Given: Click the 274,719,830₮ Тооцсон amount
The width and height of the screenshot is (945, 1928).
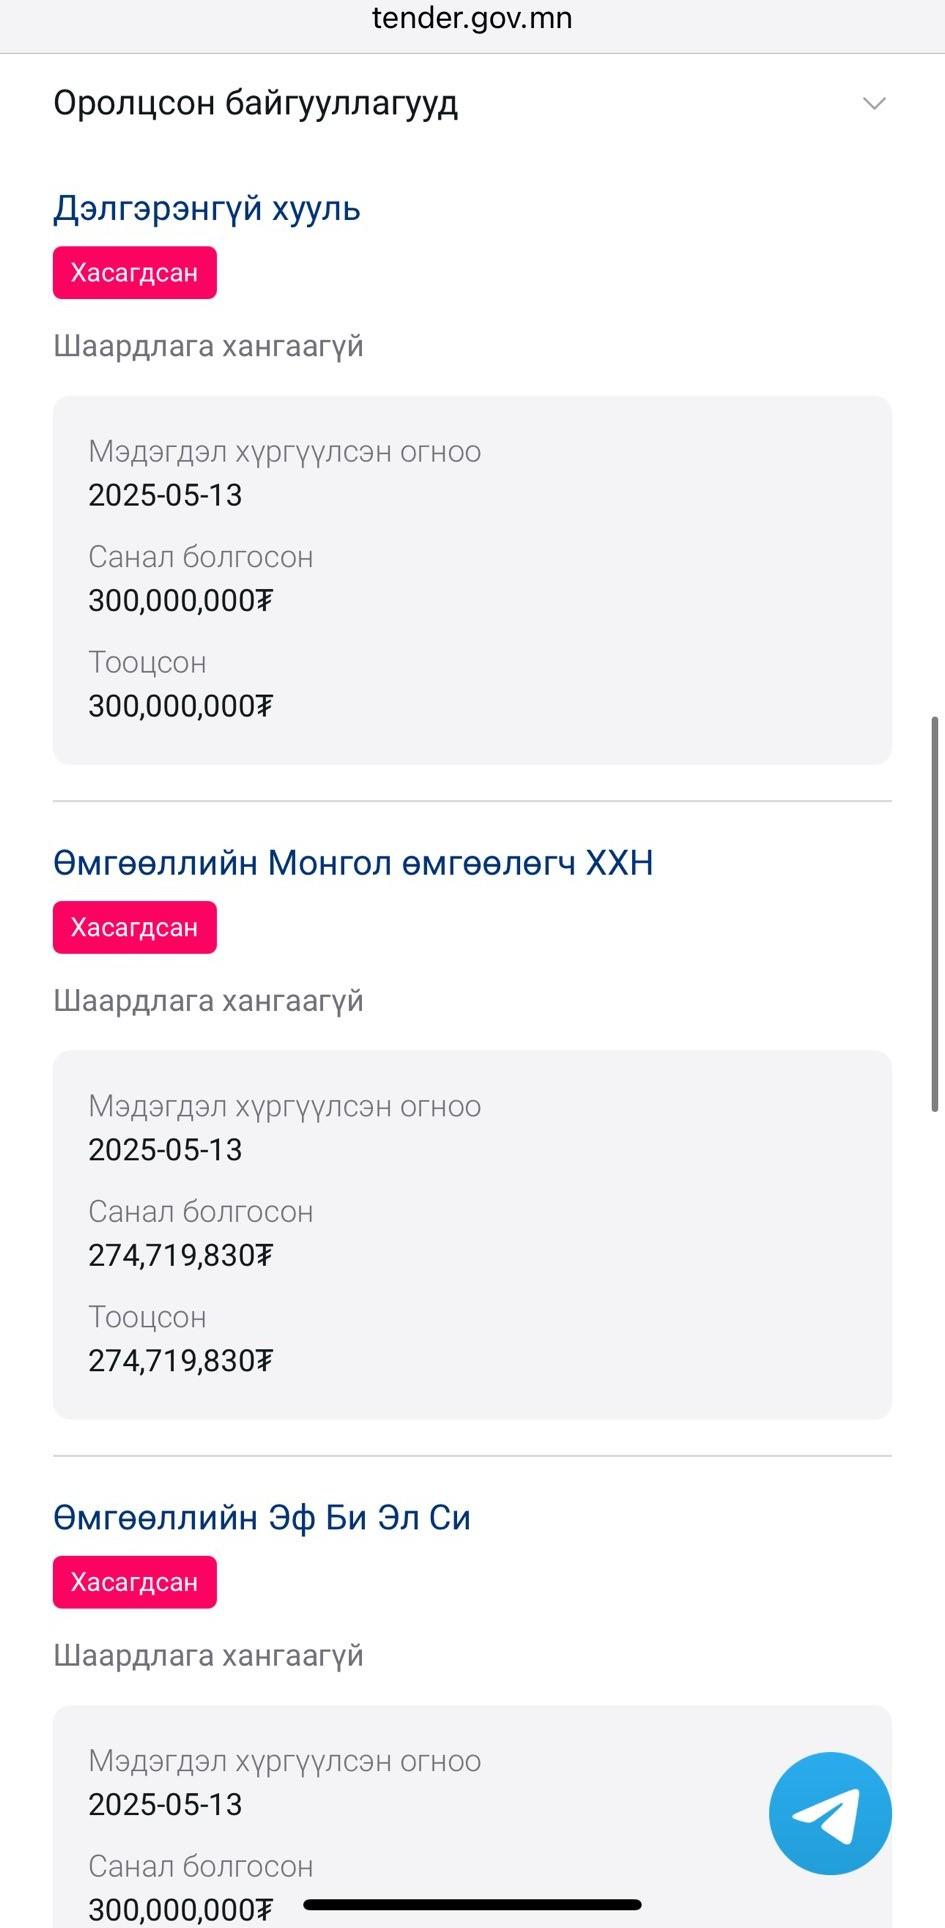Looking at the screenshot, I should coord(180,1361).
